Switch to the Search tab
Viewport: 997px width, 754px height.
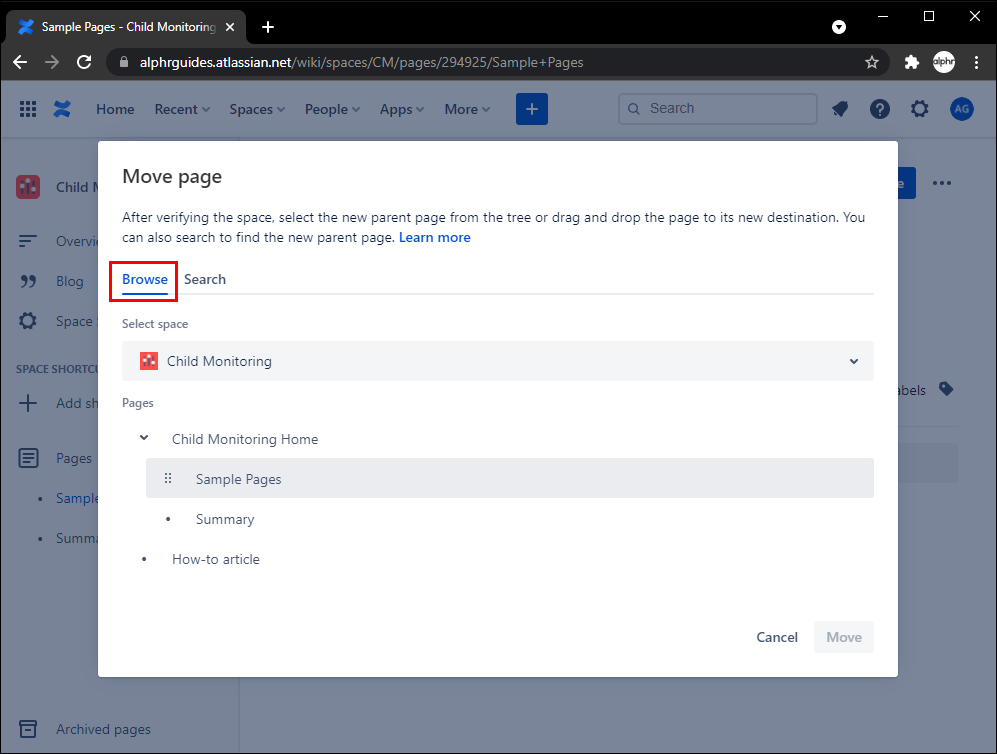205,279
